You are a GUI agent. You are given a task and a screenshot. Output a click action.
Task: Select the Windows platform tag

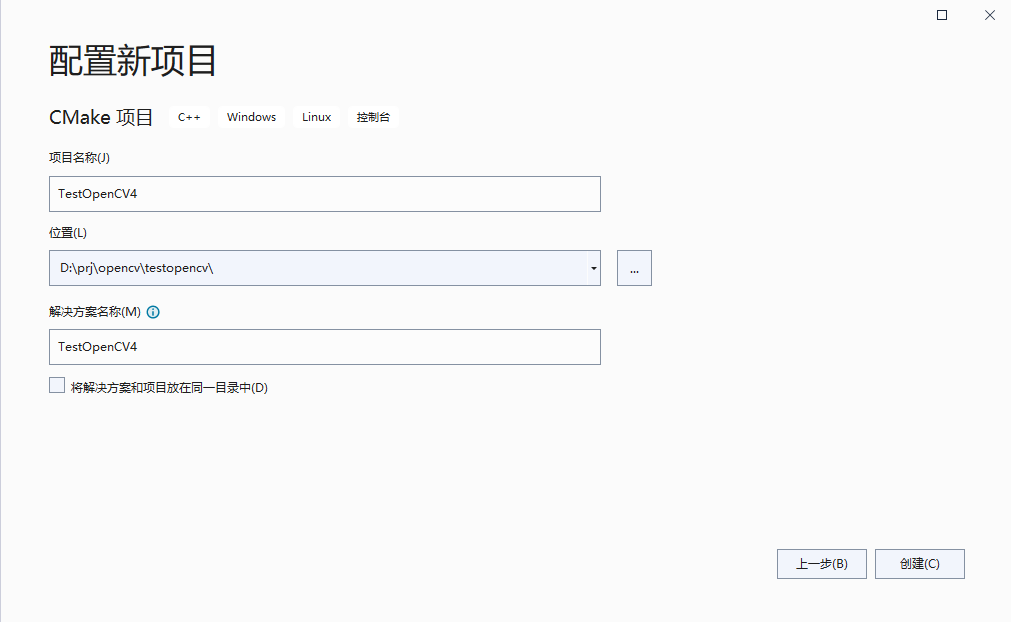(250, 116)
